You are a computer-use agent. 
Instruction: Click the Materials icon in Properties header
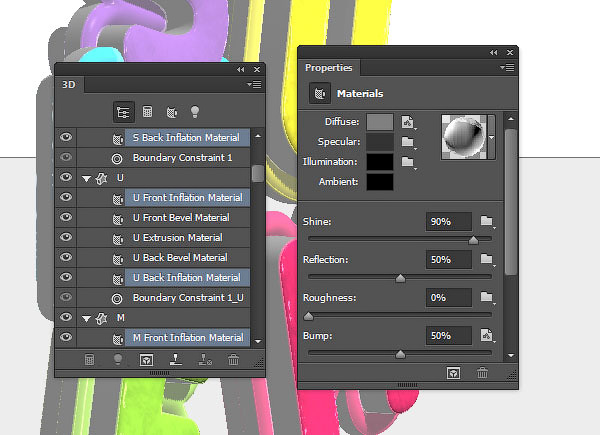(x=320, y=93)
